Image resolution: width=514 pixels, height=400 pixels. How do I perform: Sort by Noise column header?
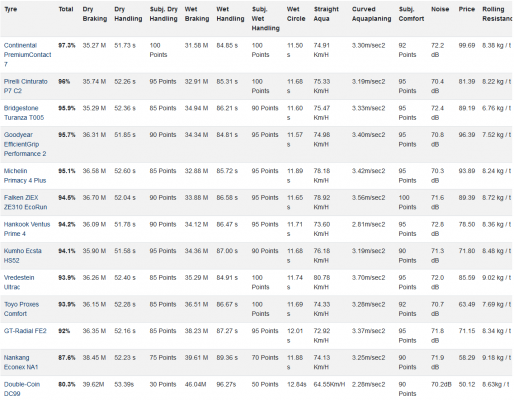tap(440, 9)
